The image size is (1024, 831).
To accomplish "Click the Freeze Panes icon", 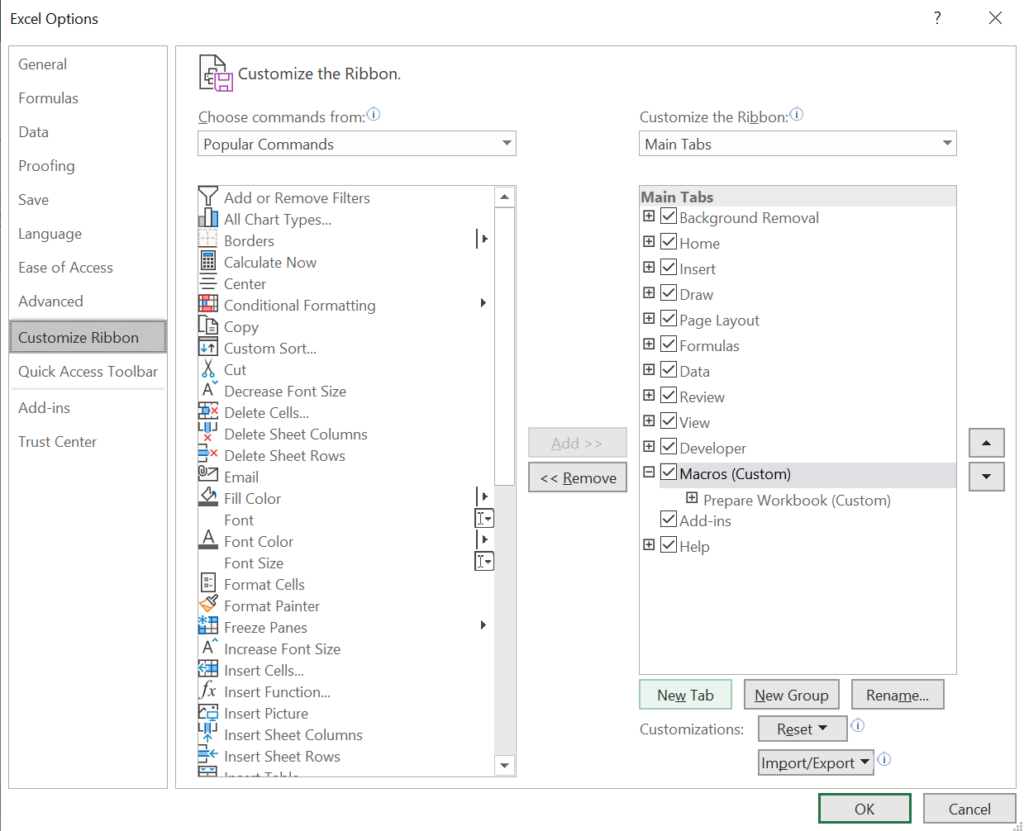I will tap(208, 627).
